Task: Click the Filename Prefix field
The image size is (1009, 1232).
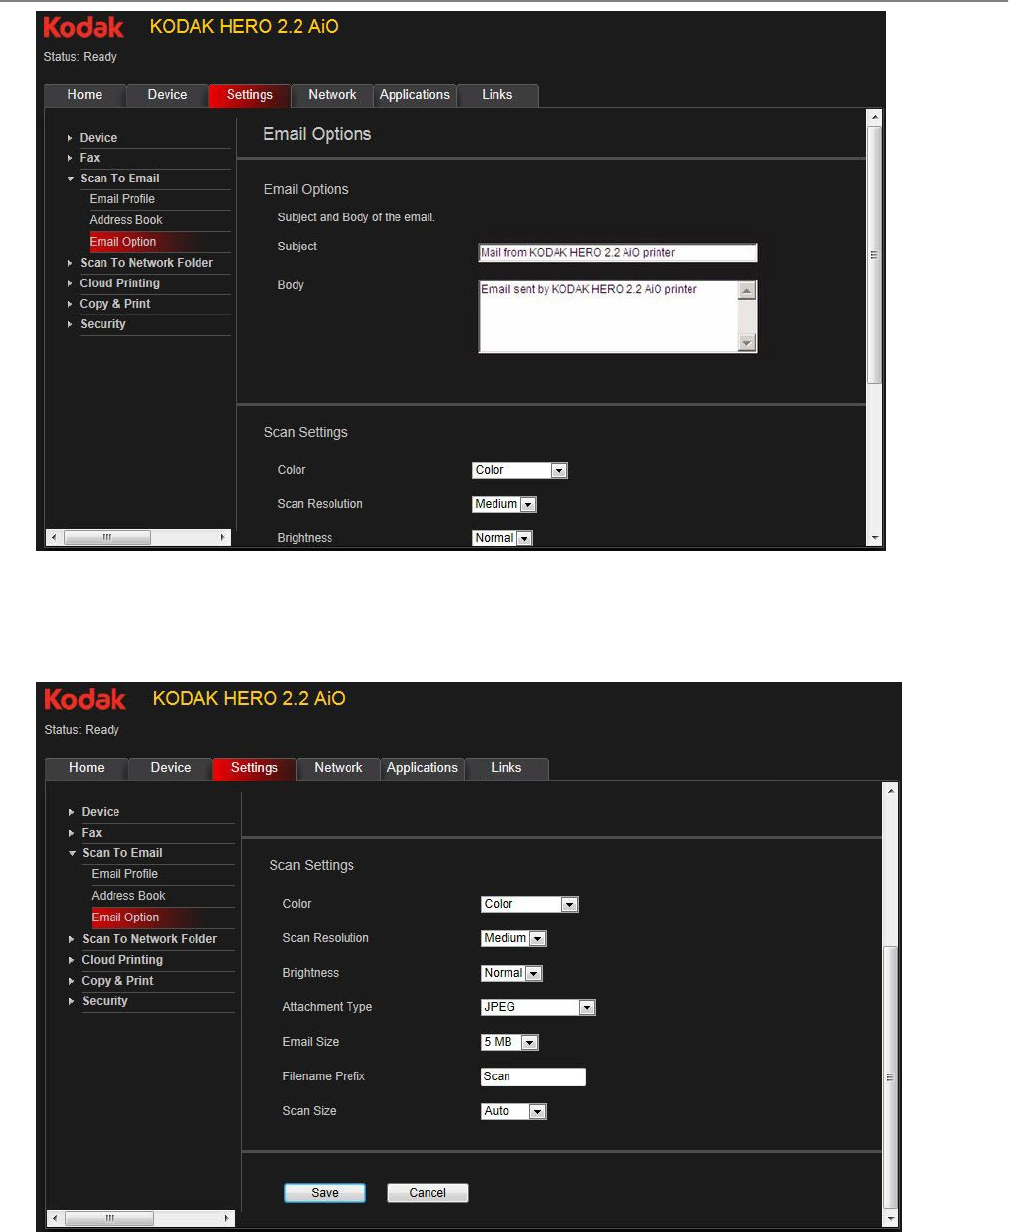Action: click(x=533, y=1077)
